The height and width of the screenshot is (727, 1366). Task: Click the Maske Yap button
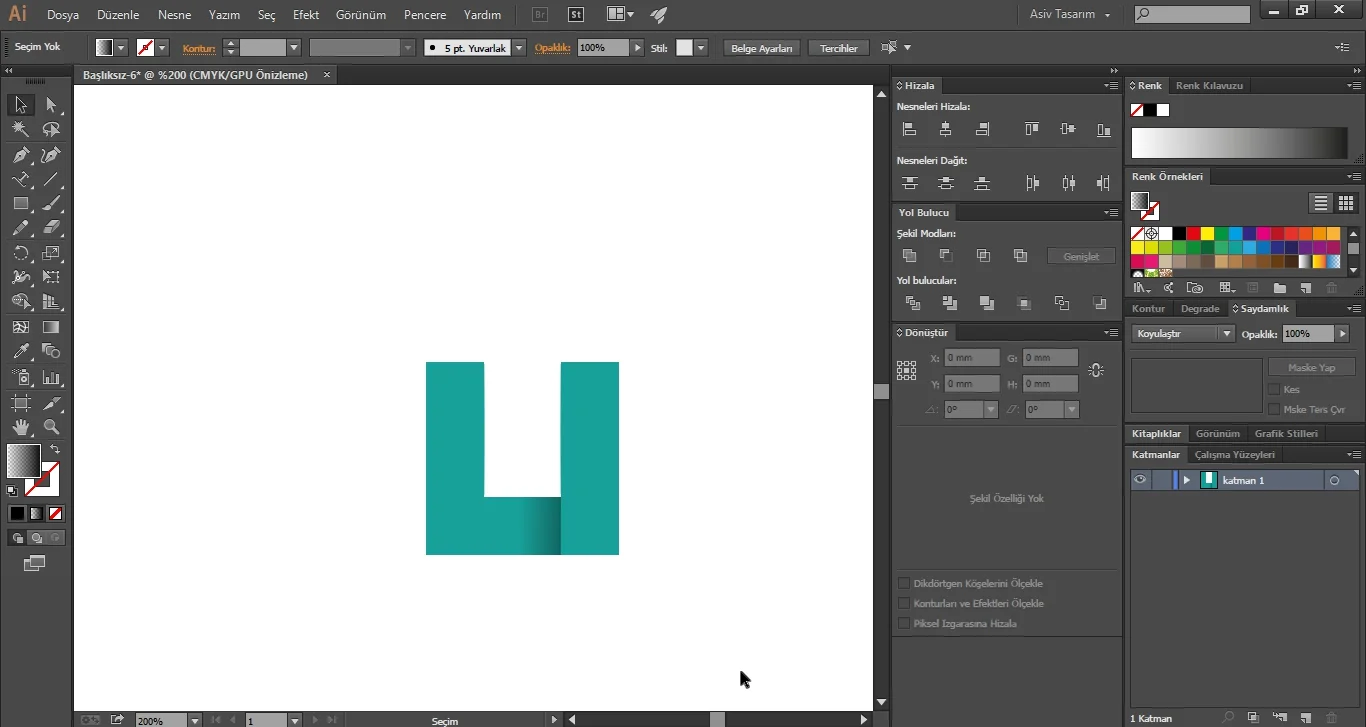[x=1312, y=367]
